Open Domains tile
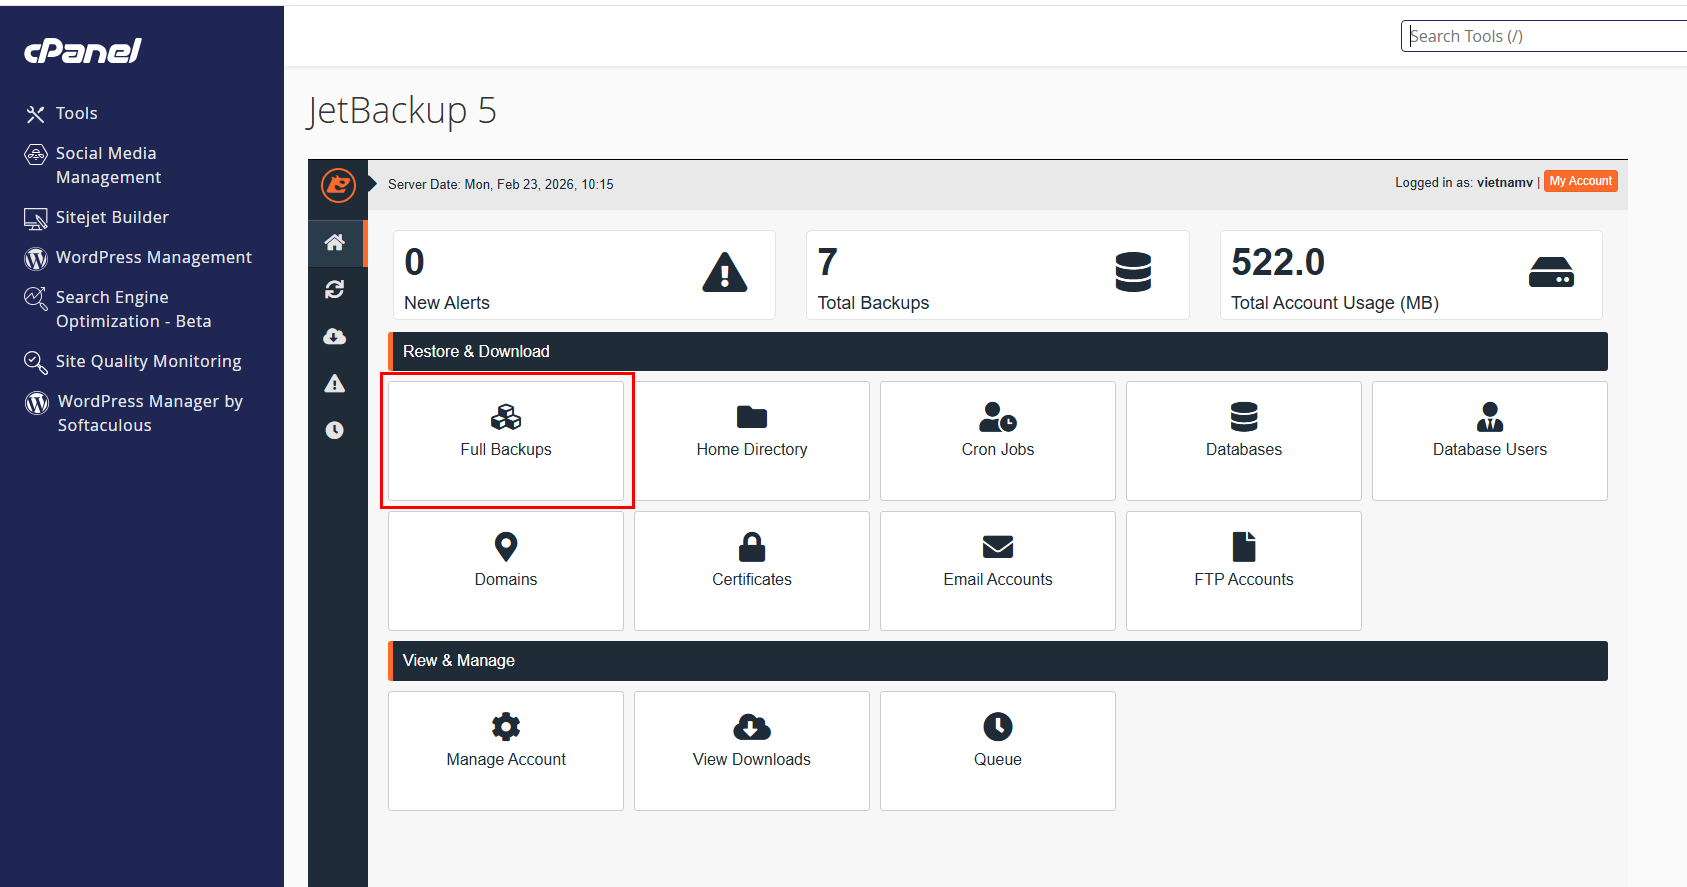This screenshot has width=1687, height=887. coord(506,571)
